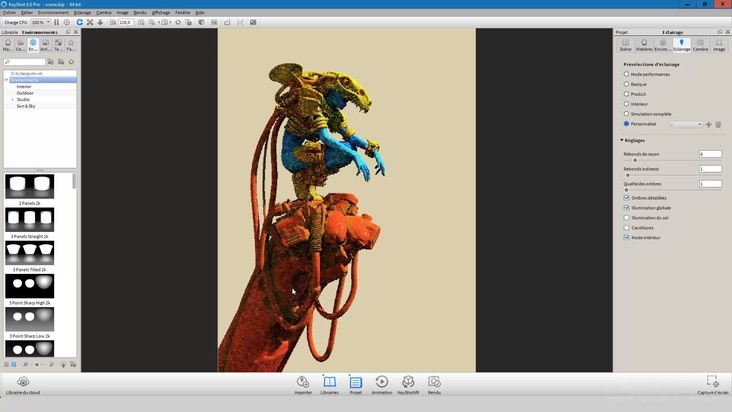This screenshot has width=732, height=412.
Task: Delete the custom lighting preset
Action: 718,124
